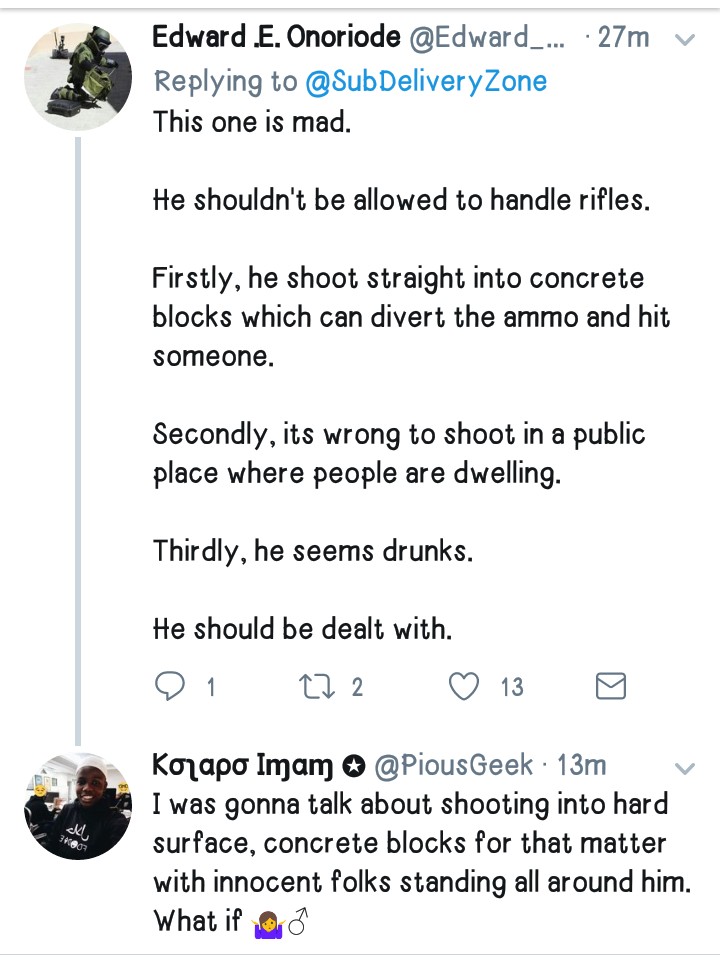Click the Kolapo Imam display name
Image resolution: width=720 pixels, height=979 pixels.
tap(243, 766)
